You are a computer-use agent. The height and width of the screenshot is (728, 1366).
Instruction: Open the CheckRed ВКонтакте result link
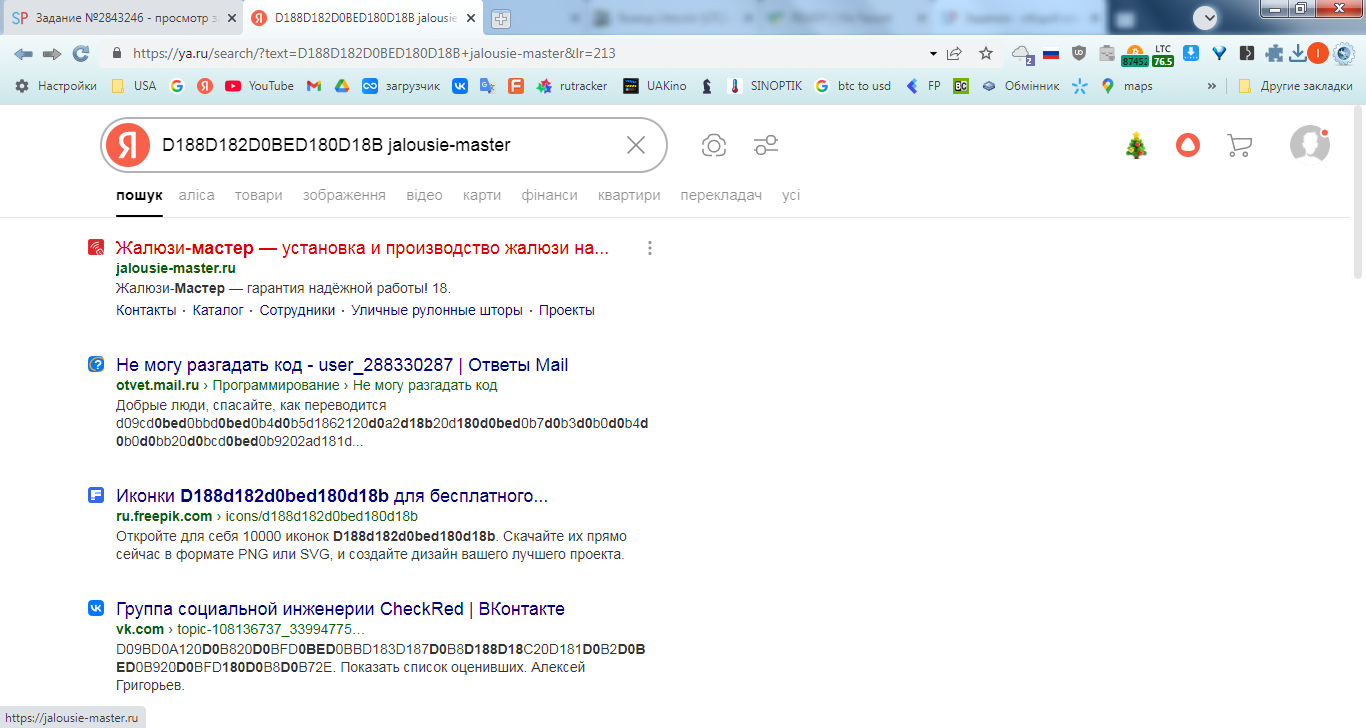[x=340, y=609]
